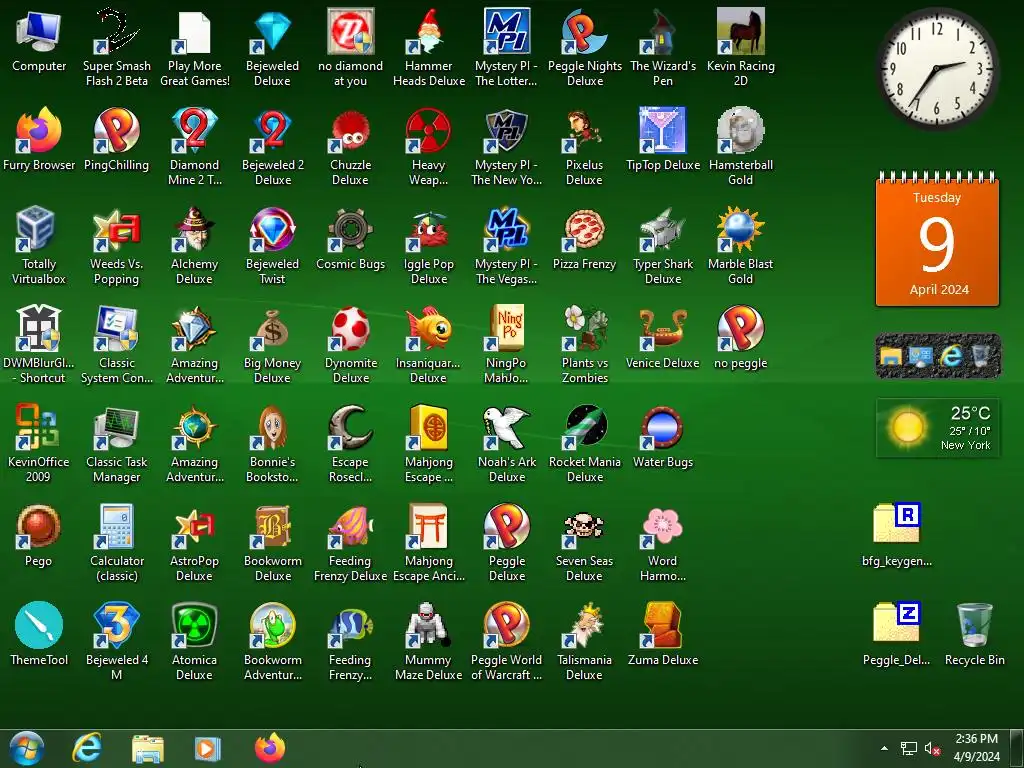Select Seven Seas Deluxe skull icon
Image resolution: width=1024 pixels, height=768 pixels.
(x=584, y=526)
